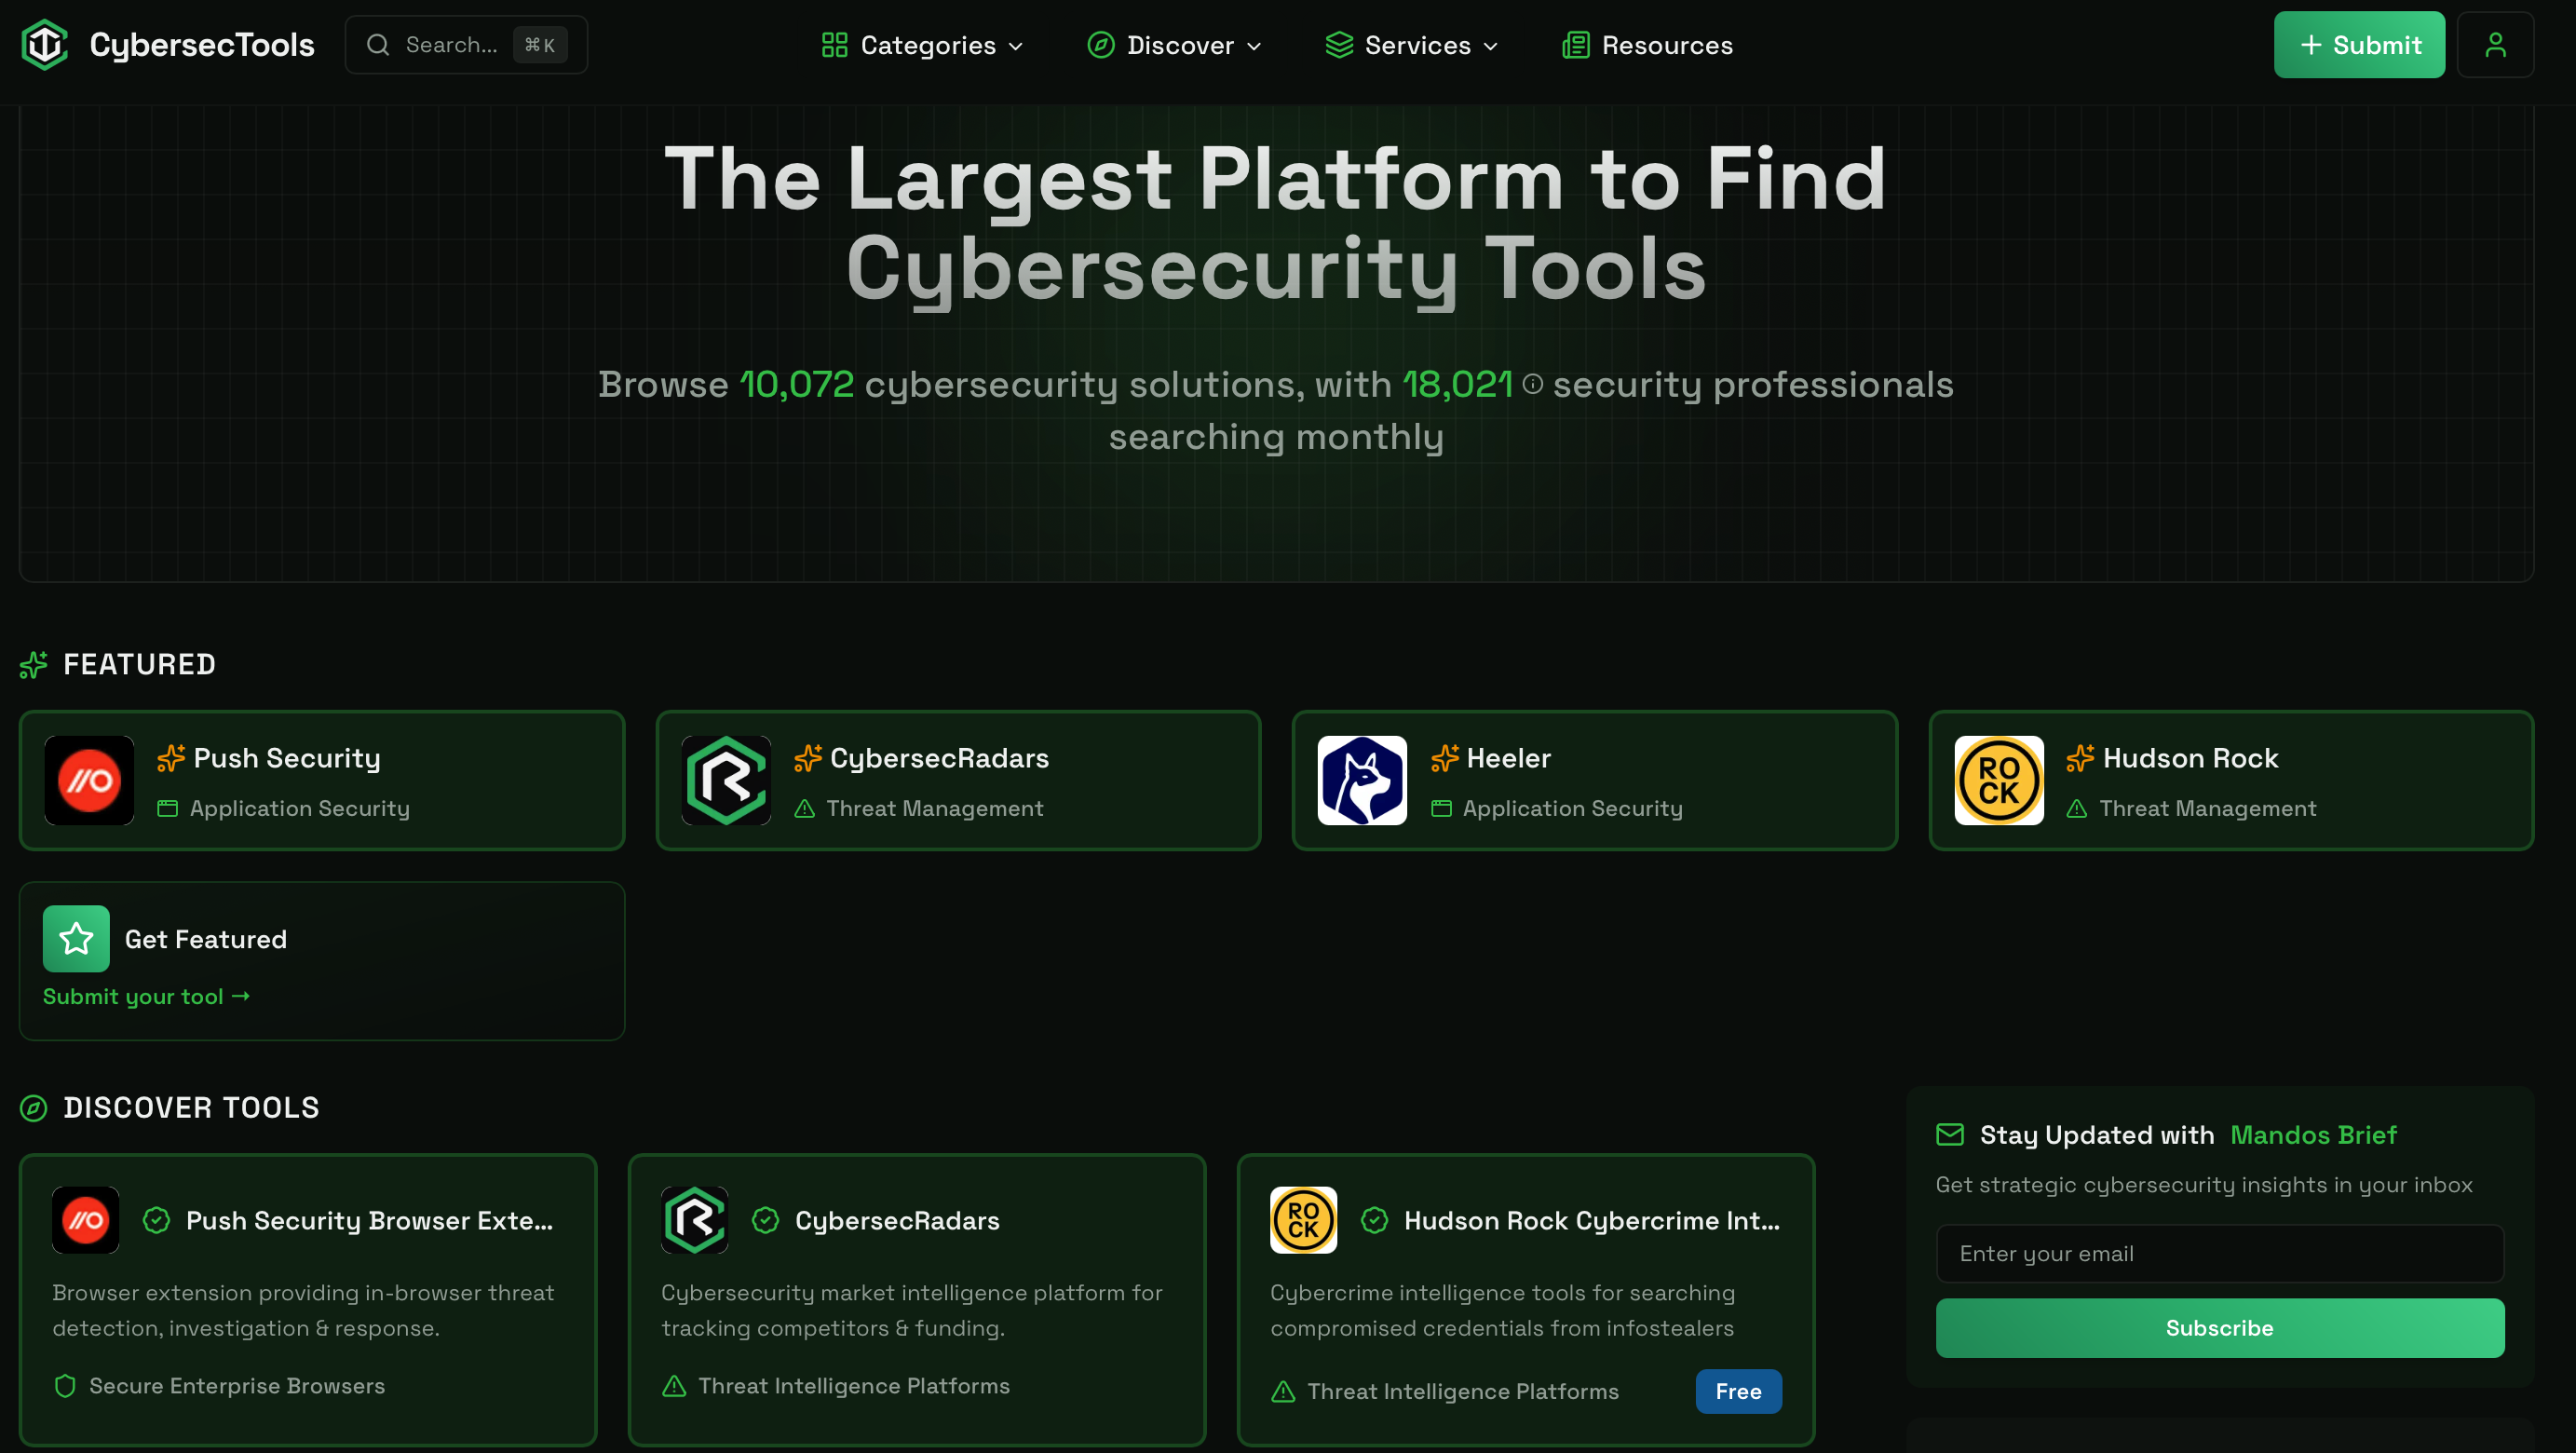Click the search magnifier icon
Screen dimensions: 2576x1453
pyautogui.click(x=377, y=45)
